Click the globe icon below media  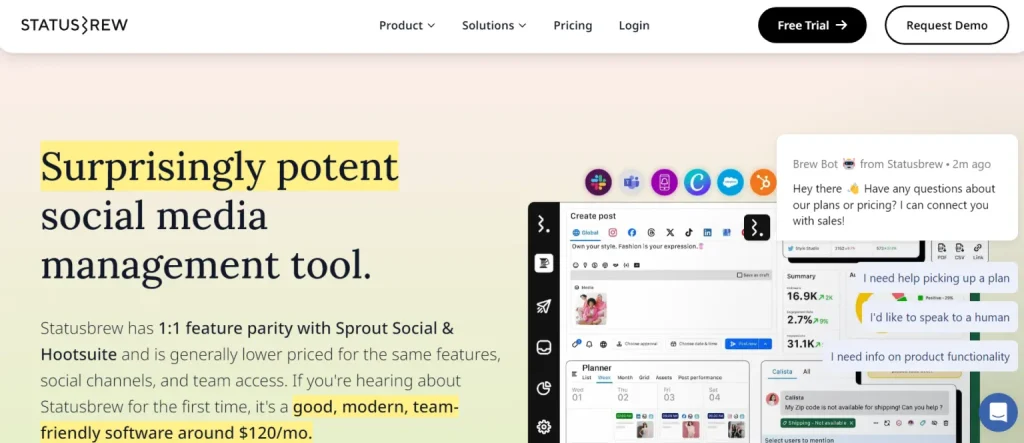point(603,344)
